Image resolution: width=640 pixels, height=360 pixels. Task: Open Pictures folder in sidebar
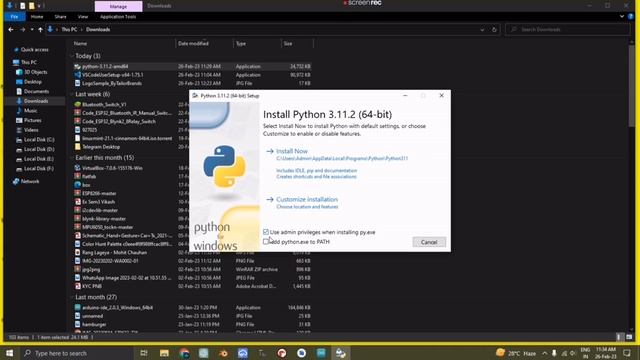pyautogui.click(x=32, y=120)
